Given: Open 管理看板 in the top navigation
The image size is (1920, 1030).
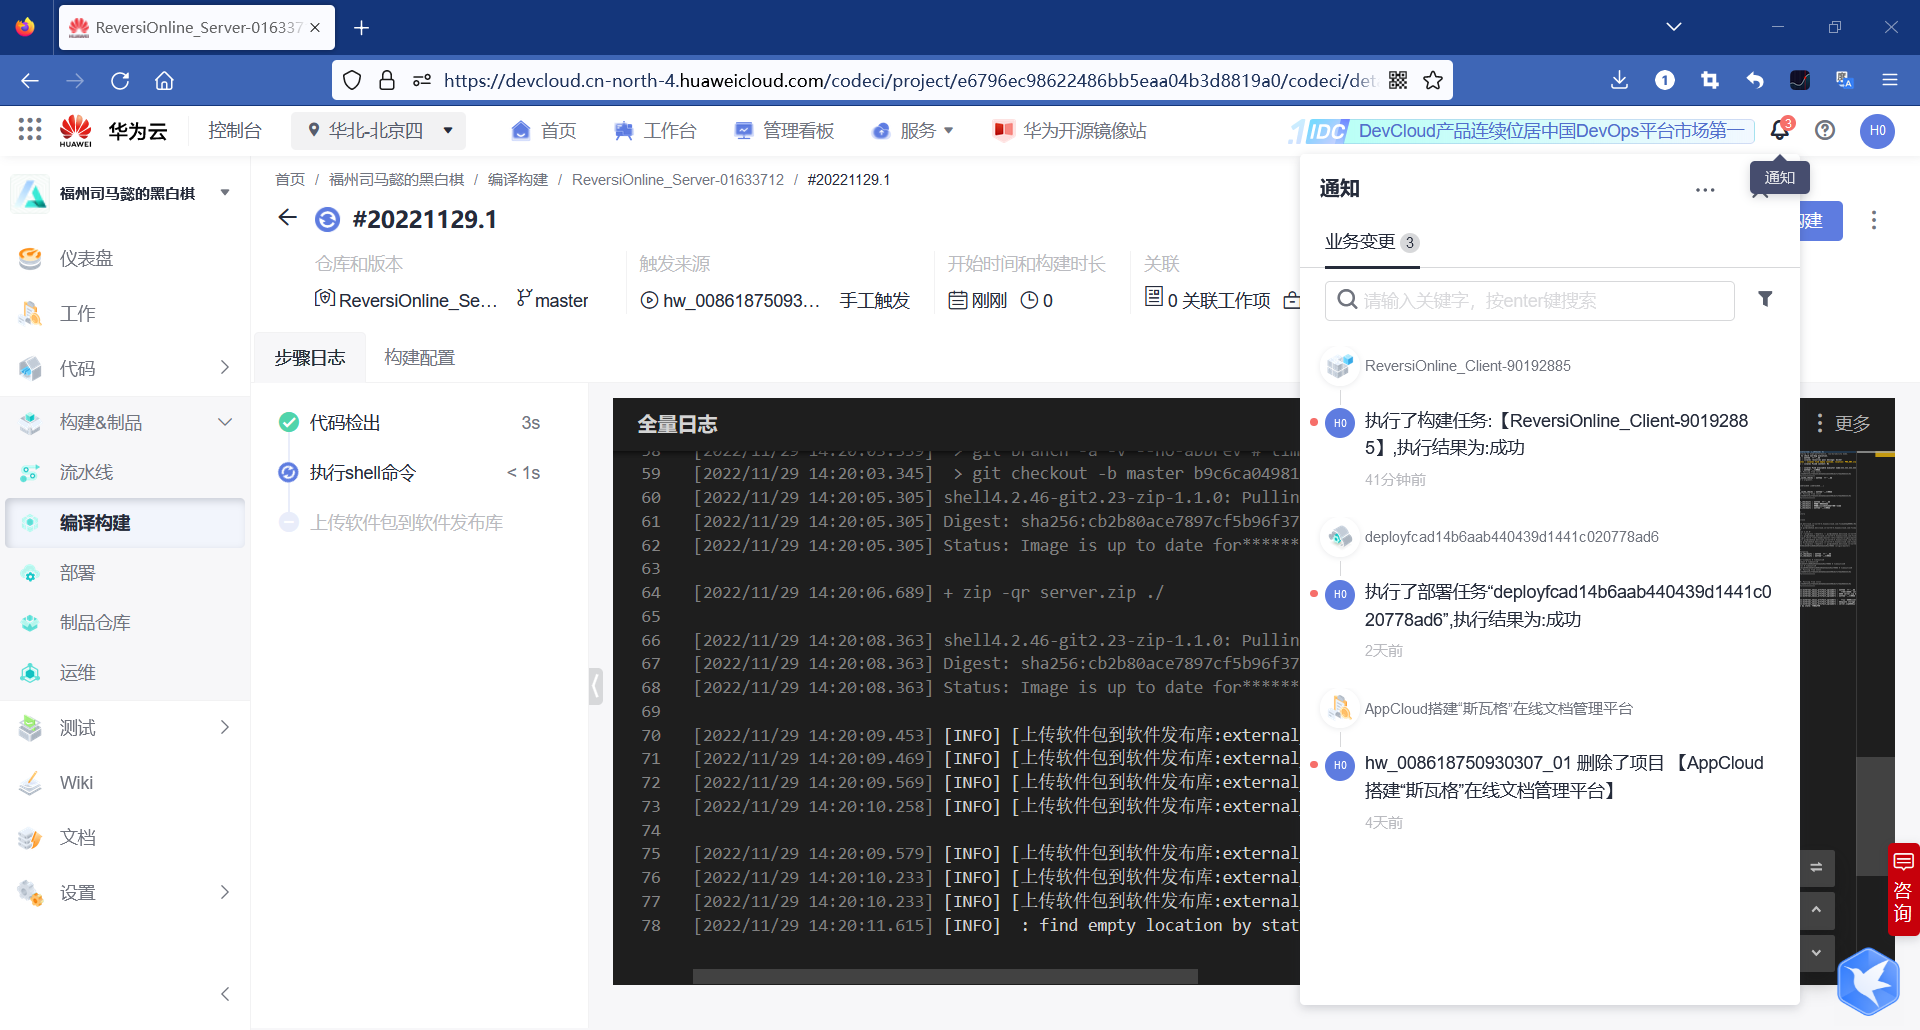Looking at the screenshot, I should (x=784, y=130).
